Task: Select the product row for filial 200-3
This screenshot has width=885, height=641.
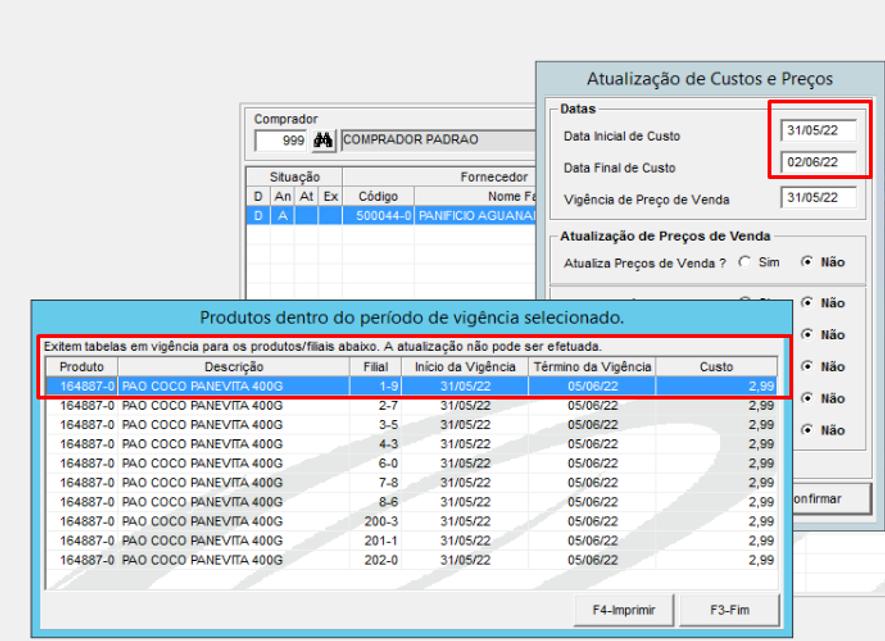Action: click(411, 521)
